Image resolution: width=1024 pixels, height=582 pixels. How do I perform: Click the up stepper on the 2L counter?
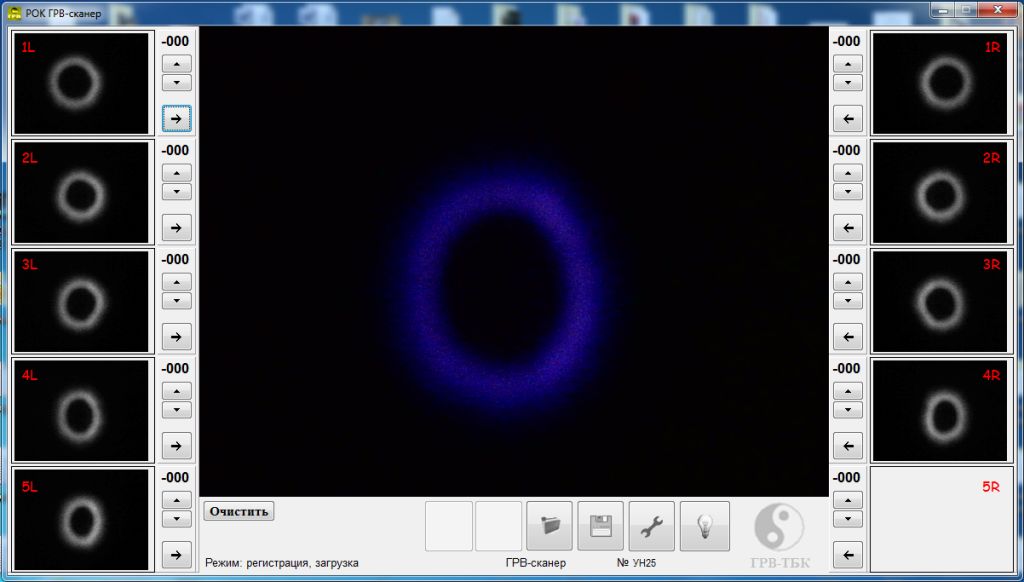point(176,172)
